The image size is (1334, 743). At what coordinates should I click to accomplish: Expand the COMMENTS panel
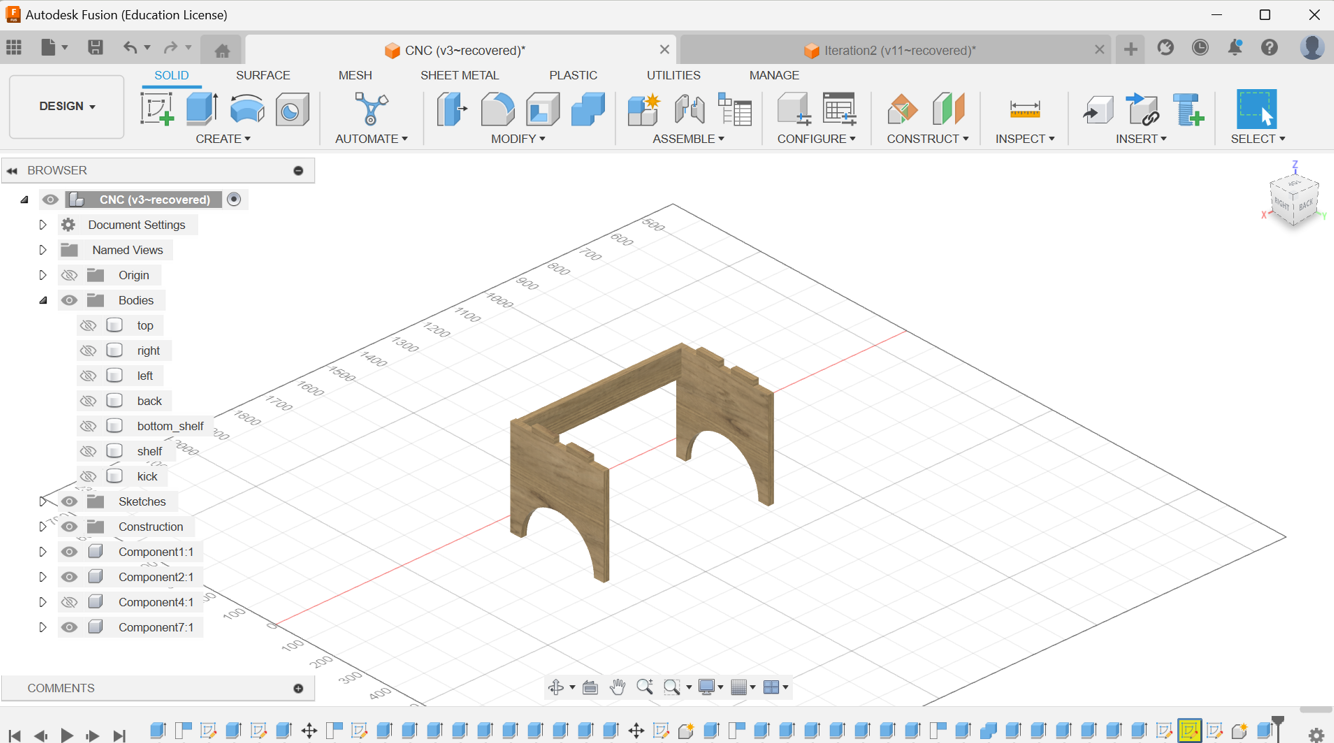point(298,688)
